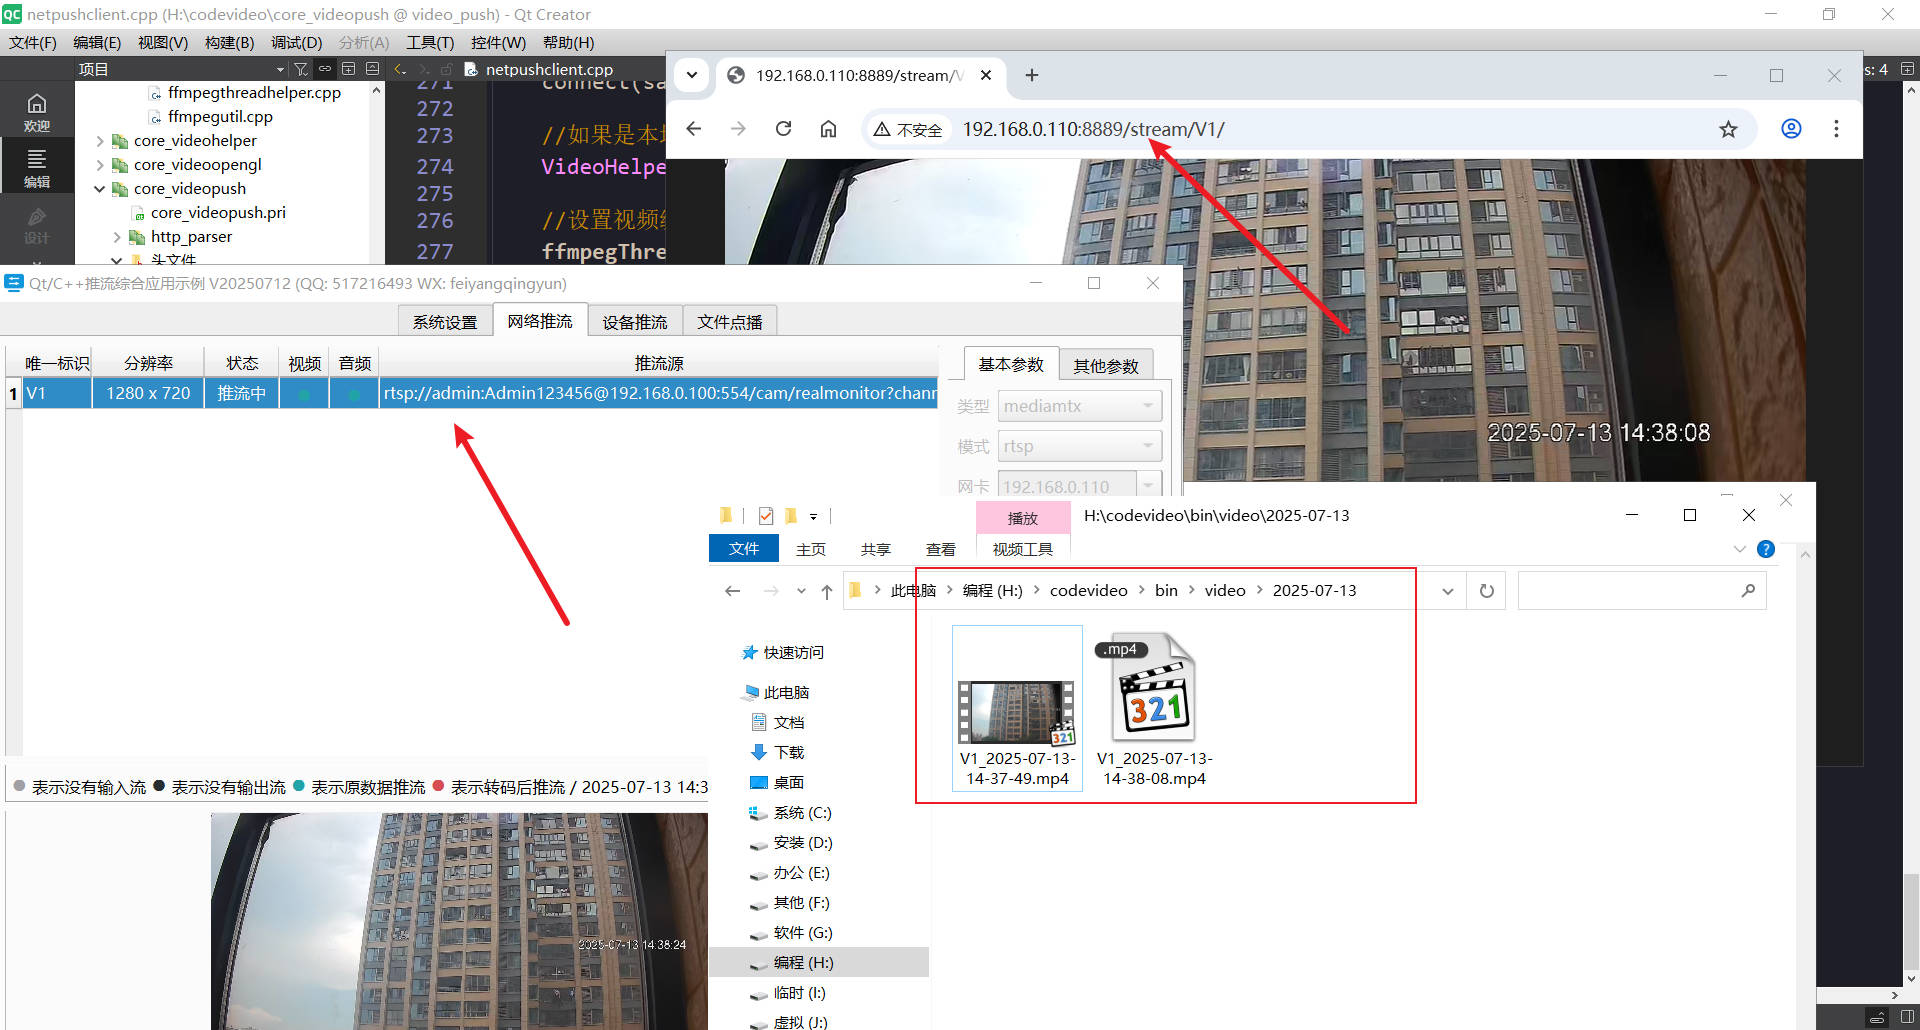Select the Edit mode icon in Qt Creator

[36, 165]
